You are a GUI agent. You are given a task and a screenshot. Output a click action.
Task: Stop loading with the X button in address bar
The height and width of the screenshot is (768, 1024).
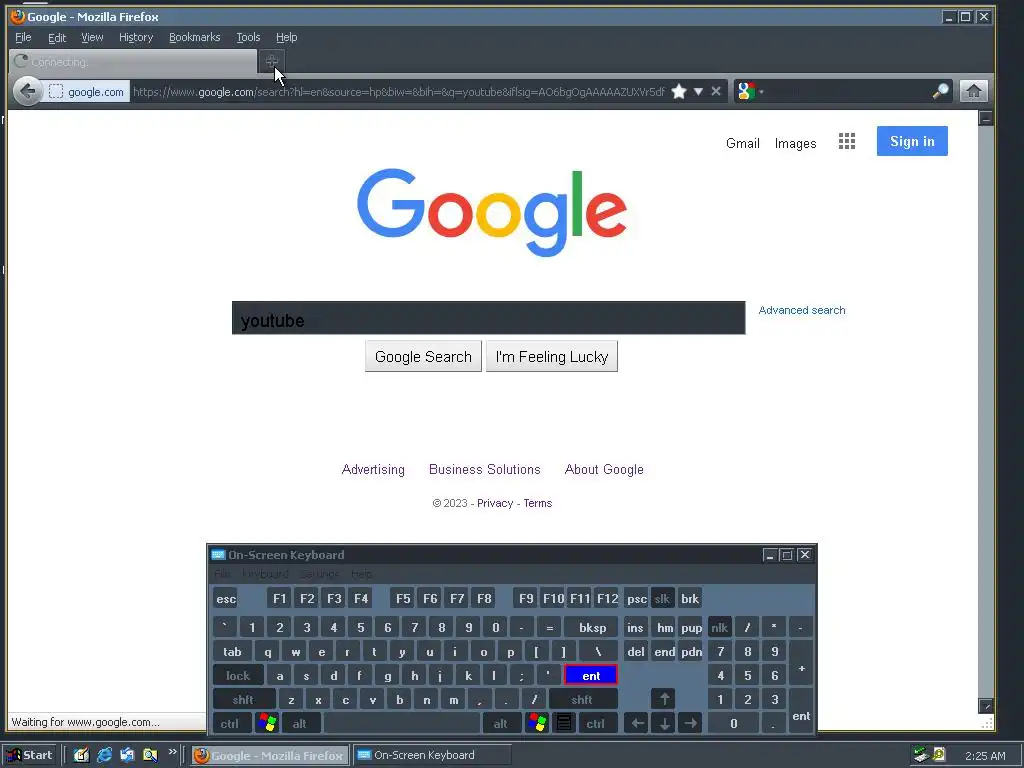tap(716, 91)
